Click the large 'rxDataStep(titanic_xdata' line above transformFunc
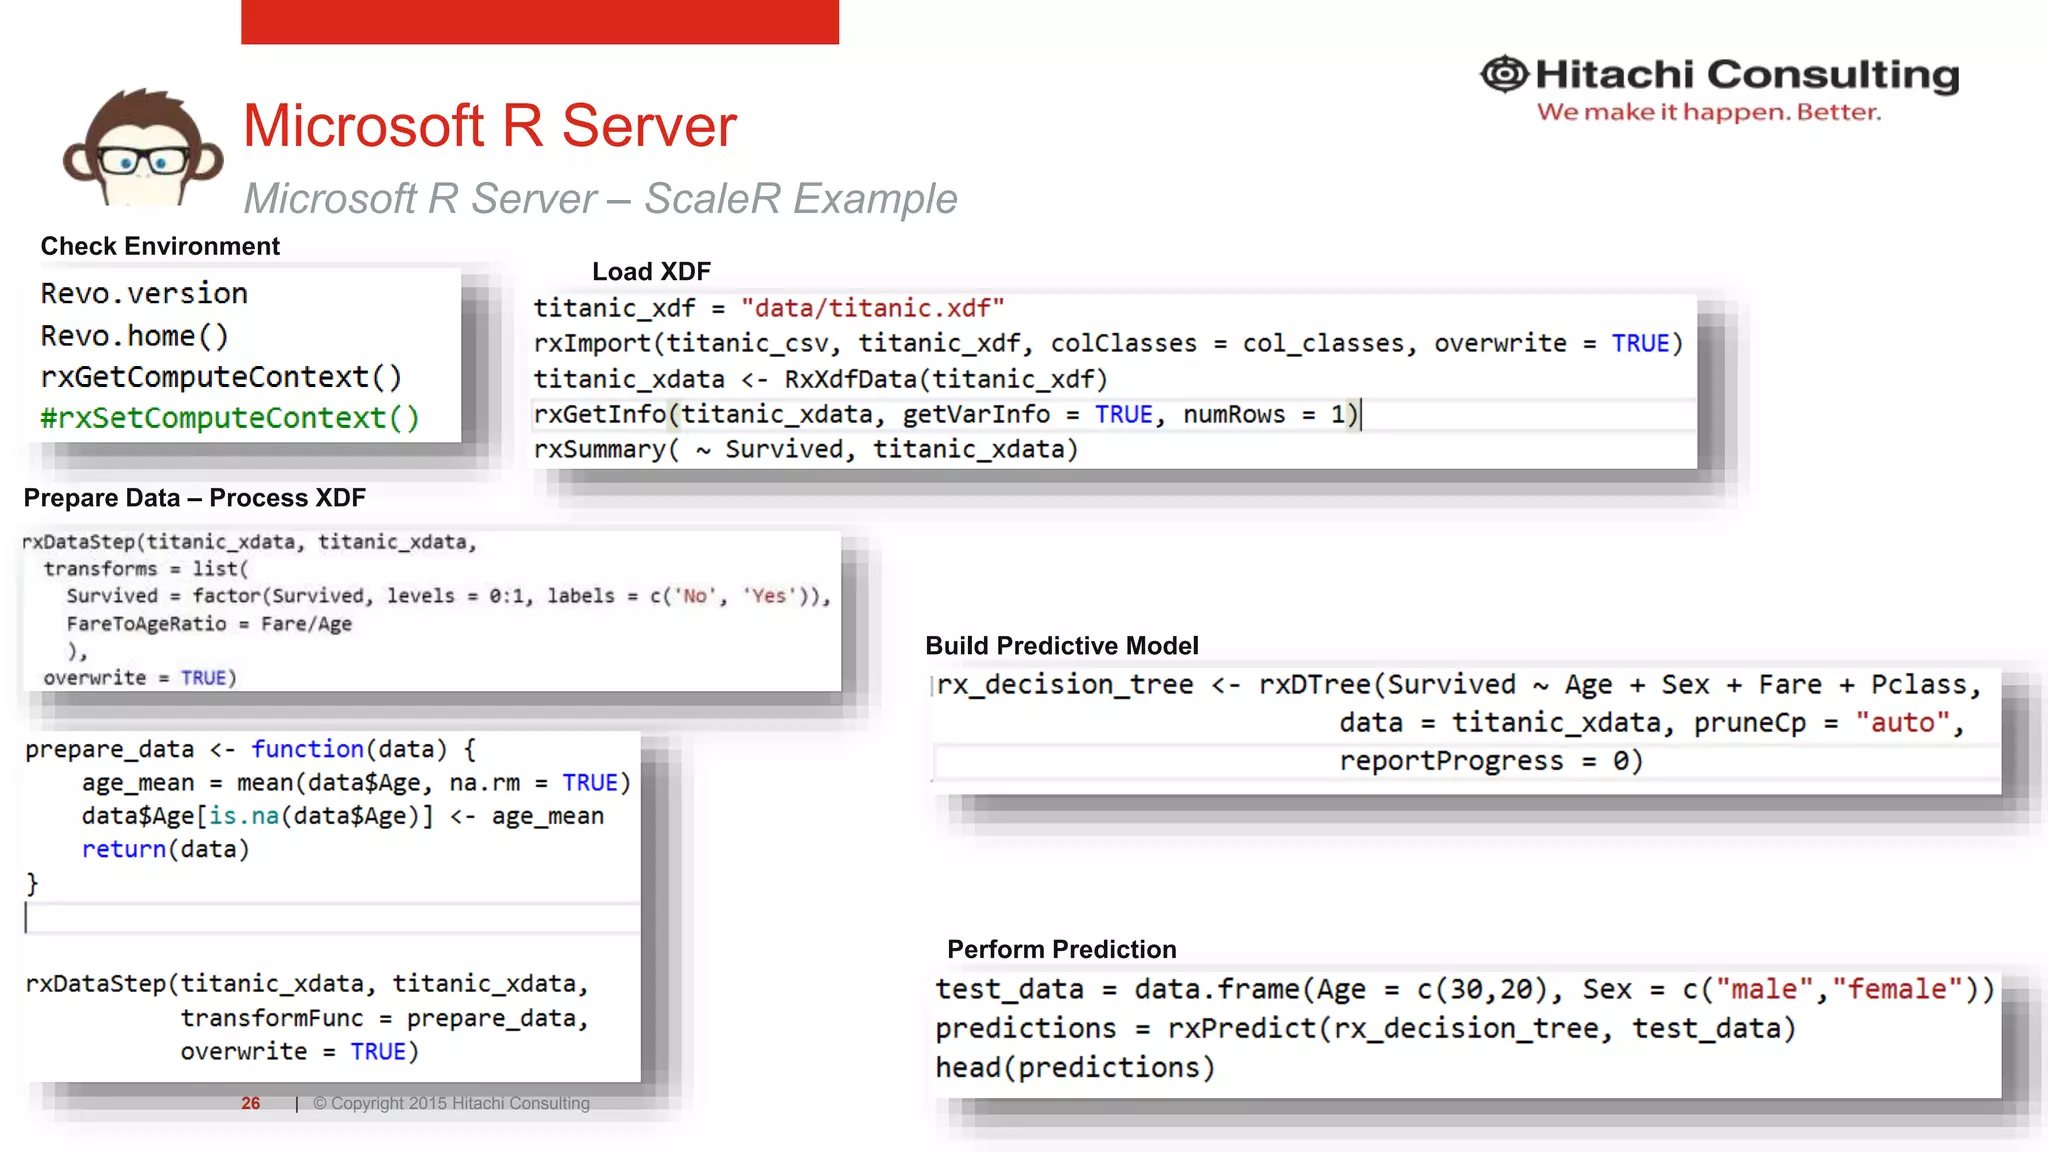The height and width of the screenshot is (1152, 2048). tap(307, 984)
